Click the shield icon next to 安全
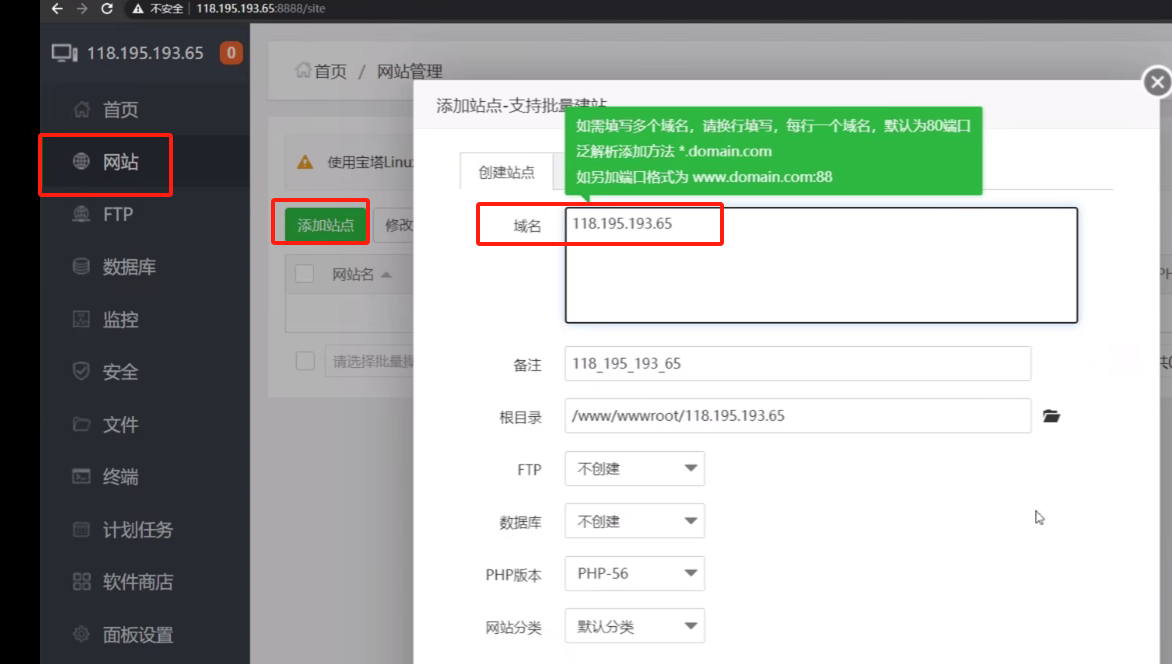This screenshot has width=1172, height=664. click(x=81, y=371)
